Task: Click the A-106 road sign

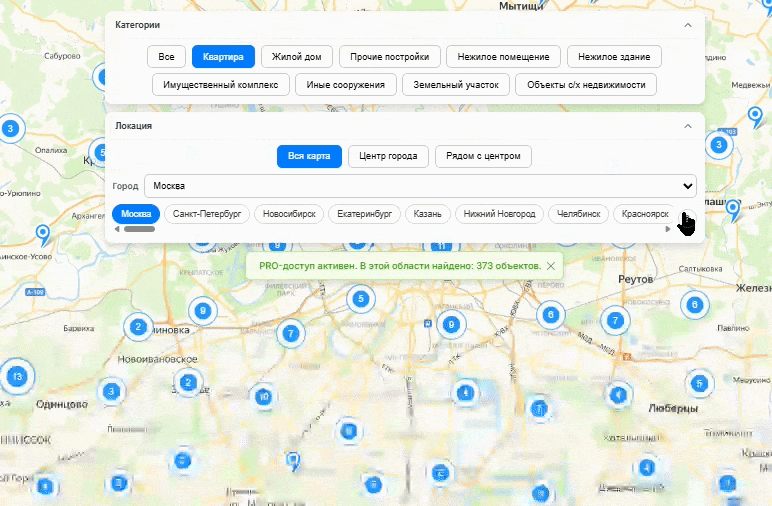Action: click(35, 292)
